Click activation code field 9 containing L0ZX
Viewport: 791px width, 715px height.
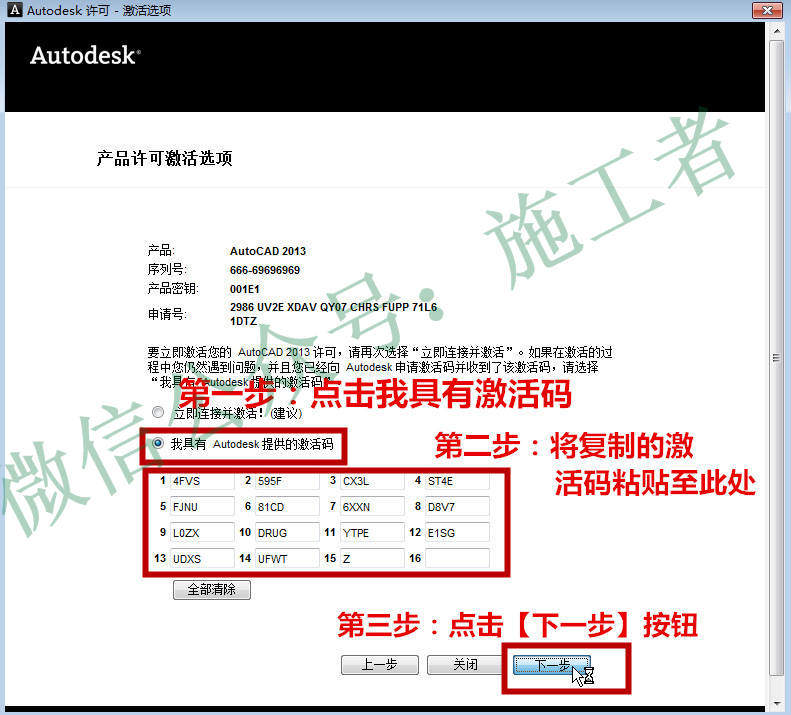pyautogui.click(x=202, y=533)
